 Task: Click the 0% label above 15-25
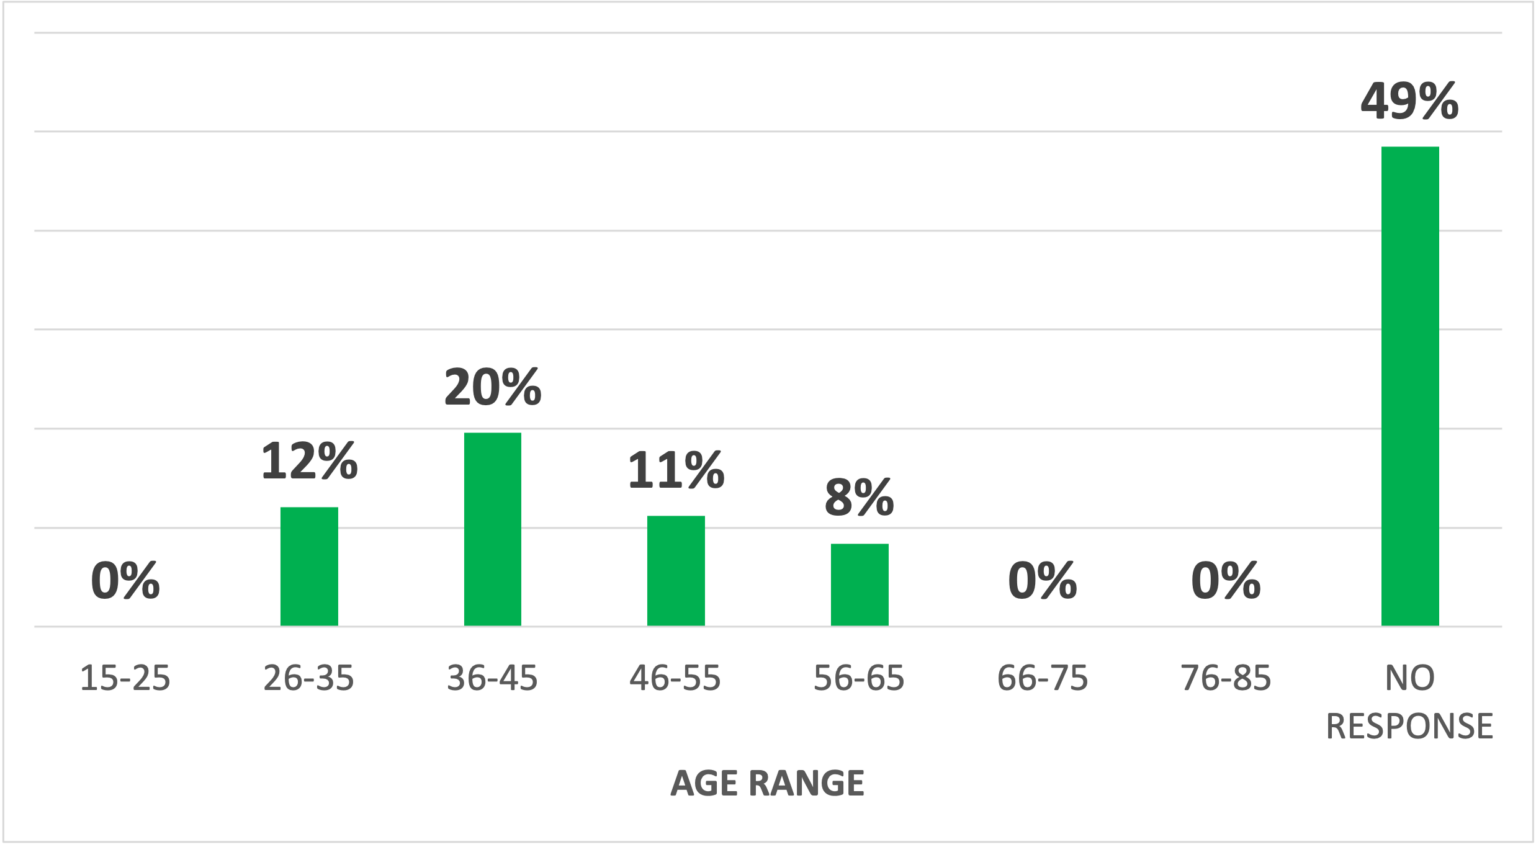(125, 581)
